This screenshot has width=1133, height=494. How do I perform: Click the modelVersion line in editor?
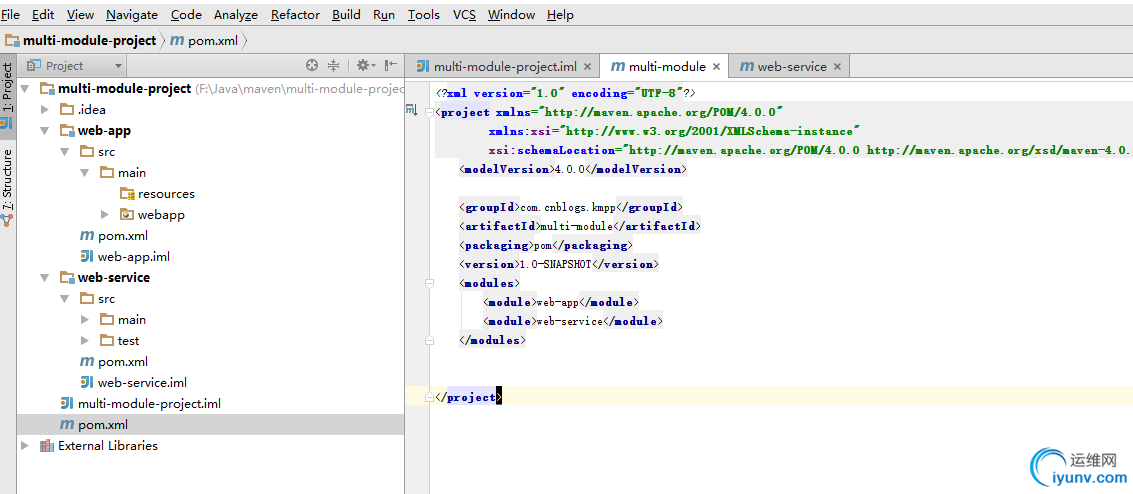(x=573, y=169)
